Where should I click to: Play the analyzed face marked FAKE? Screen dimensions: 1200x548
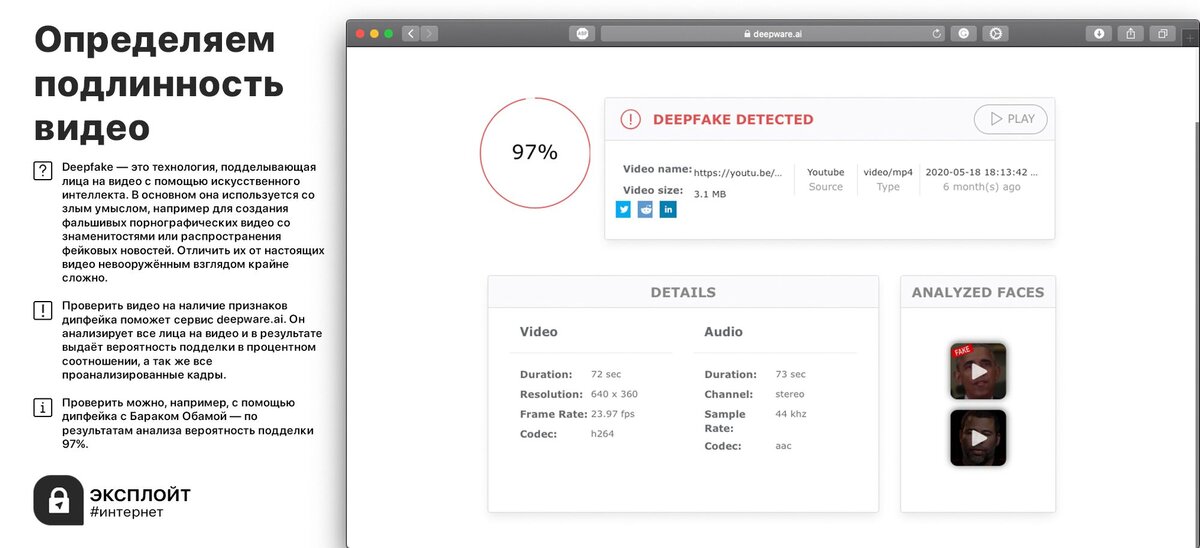point(978,371)
